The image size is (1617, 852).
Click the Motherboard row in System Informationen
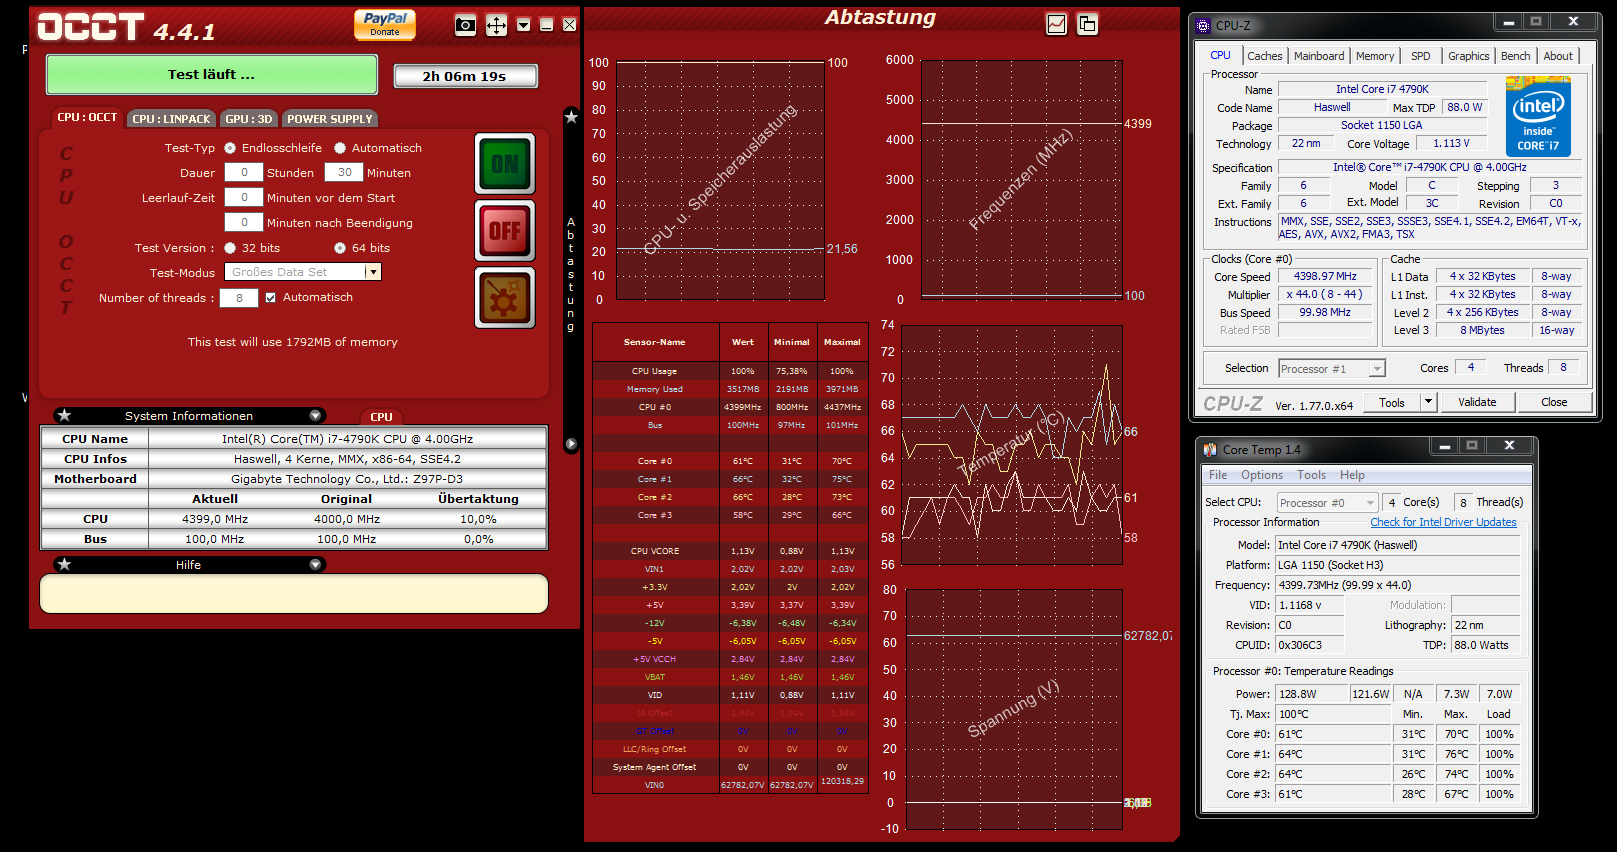pos(294,479)
